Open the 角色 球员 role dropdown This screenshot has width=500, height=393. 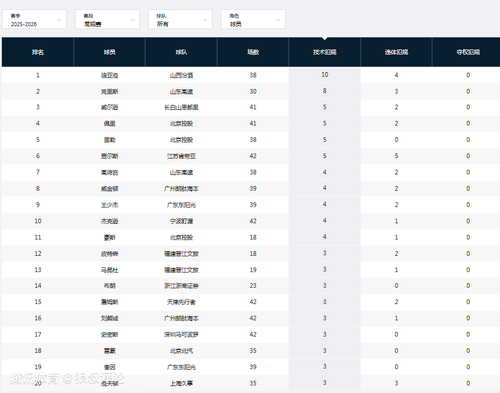[253, 20]
